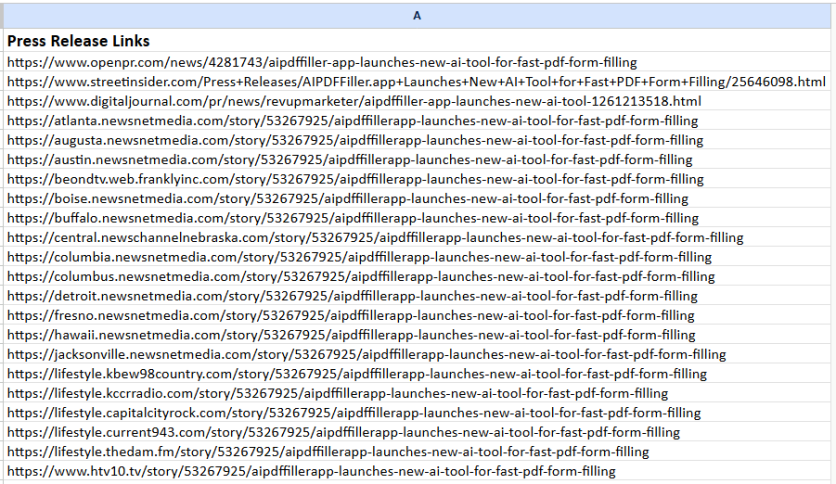Click the augusta.newsnetmedia.com link cell
Screen dimensions: 836x484
[x=417, y=140]
